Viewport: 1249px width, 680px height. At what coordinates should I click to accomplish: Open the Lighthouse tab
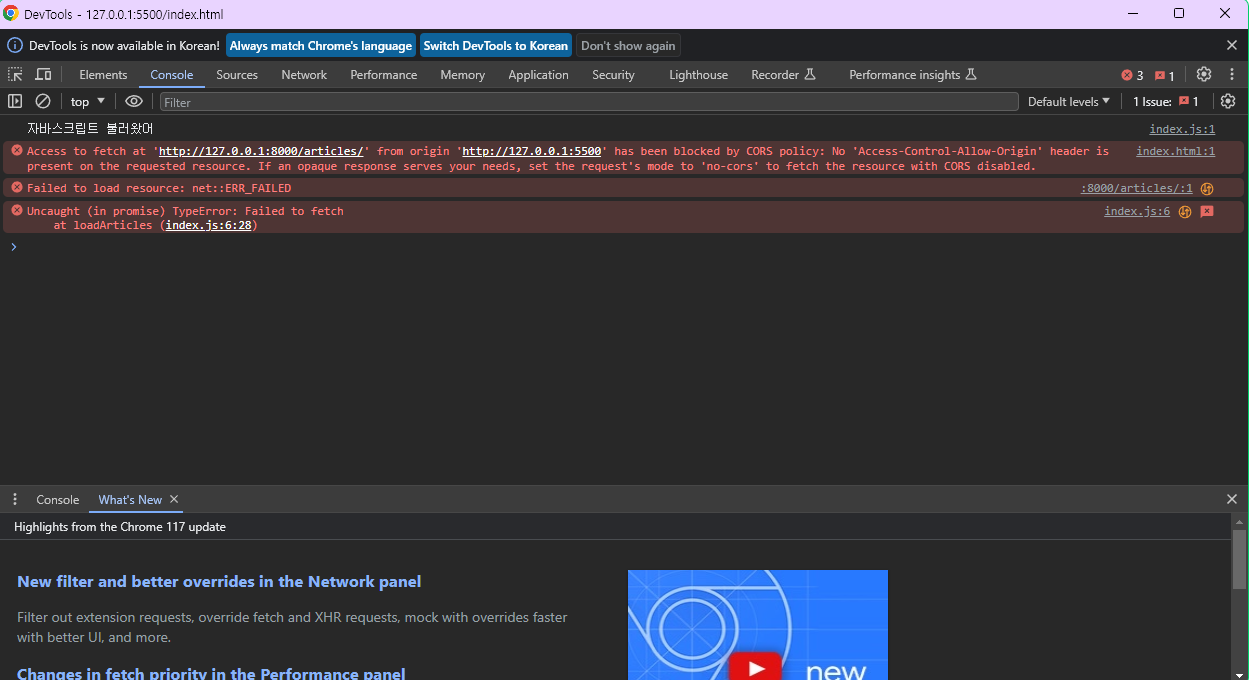click(698, 75)
